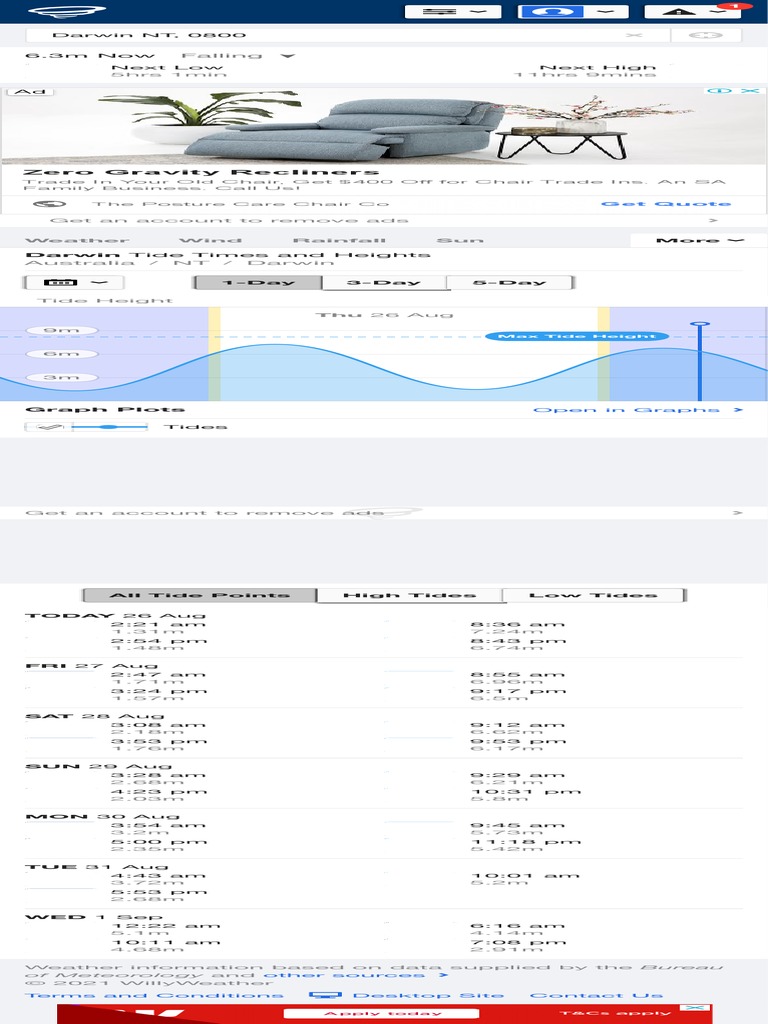Switch to the Wind tab
This screenshot has height=1024, width=768.
[210, 240]
